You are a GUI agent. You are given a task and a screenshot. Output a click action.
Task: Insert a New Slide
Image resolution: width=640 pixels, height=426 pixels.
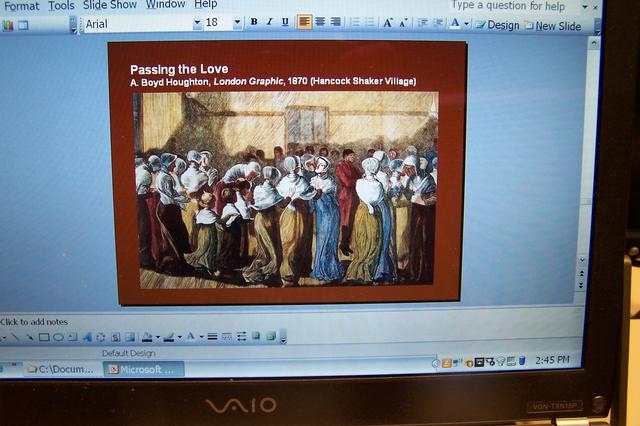coord(553,26)
